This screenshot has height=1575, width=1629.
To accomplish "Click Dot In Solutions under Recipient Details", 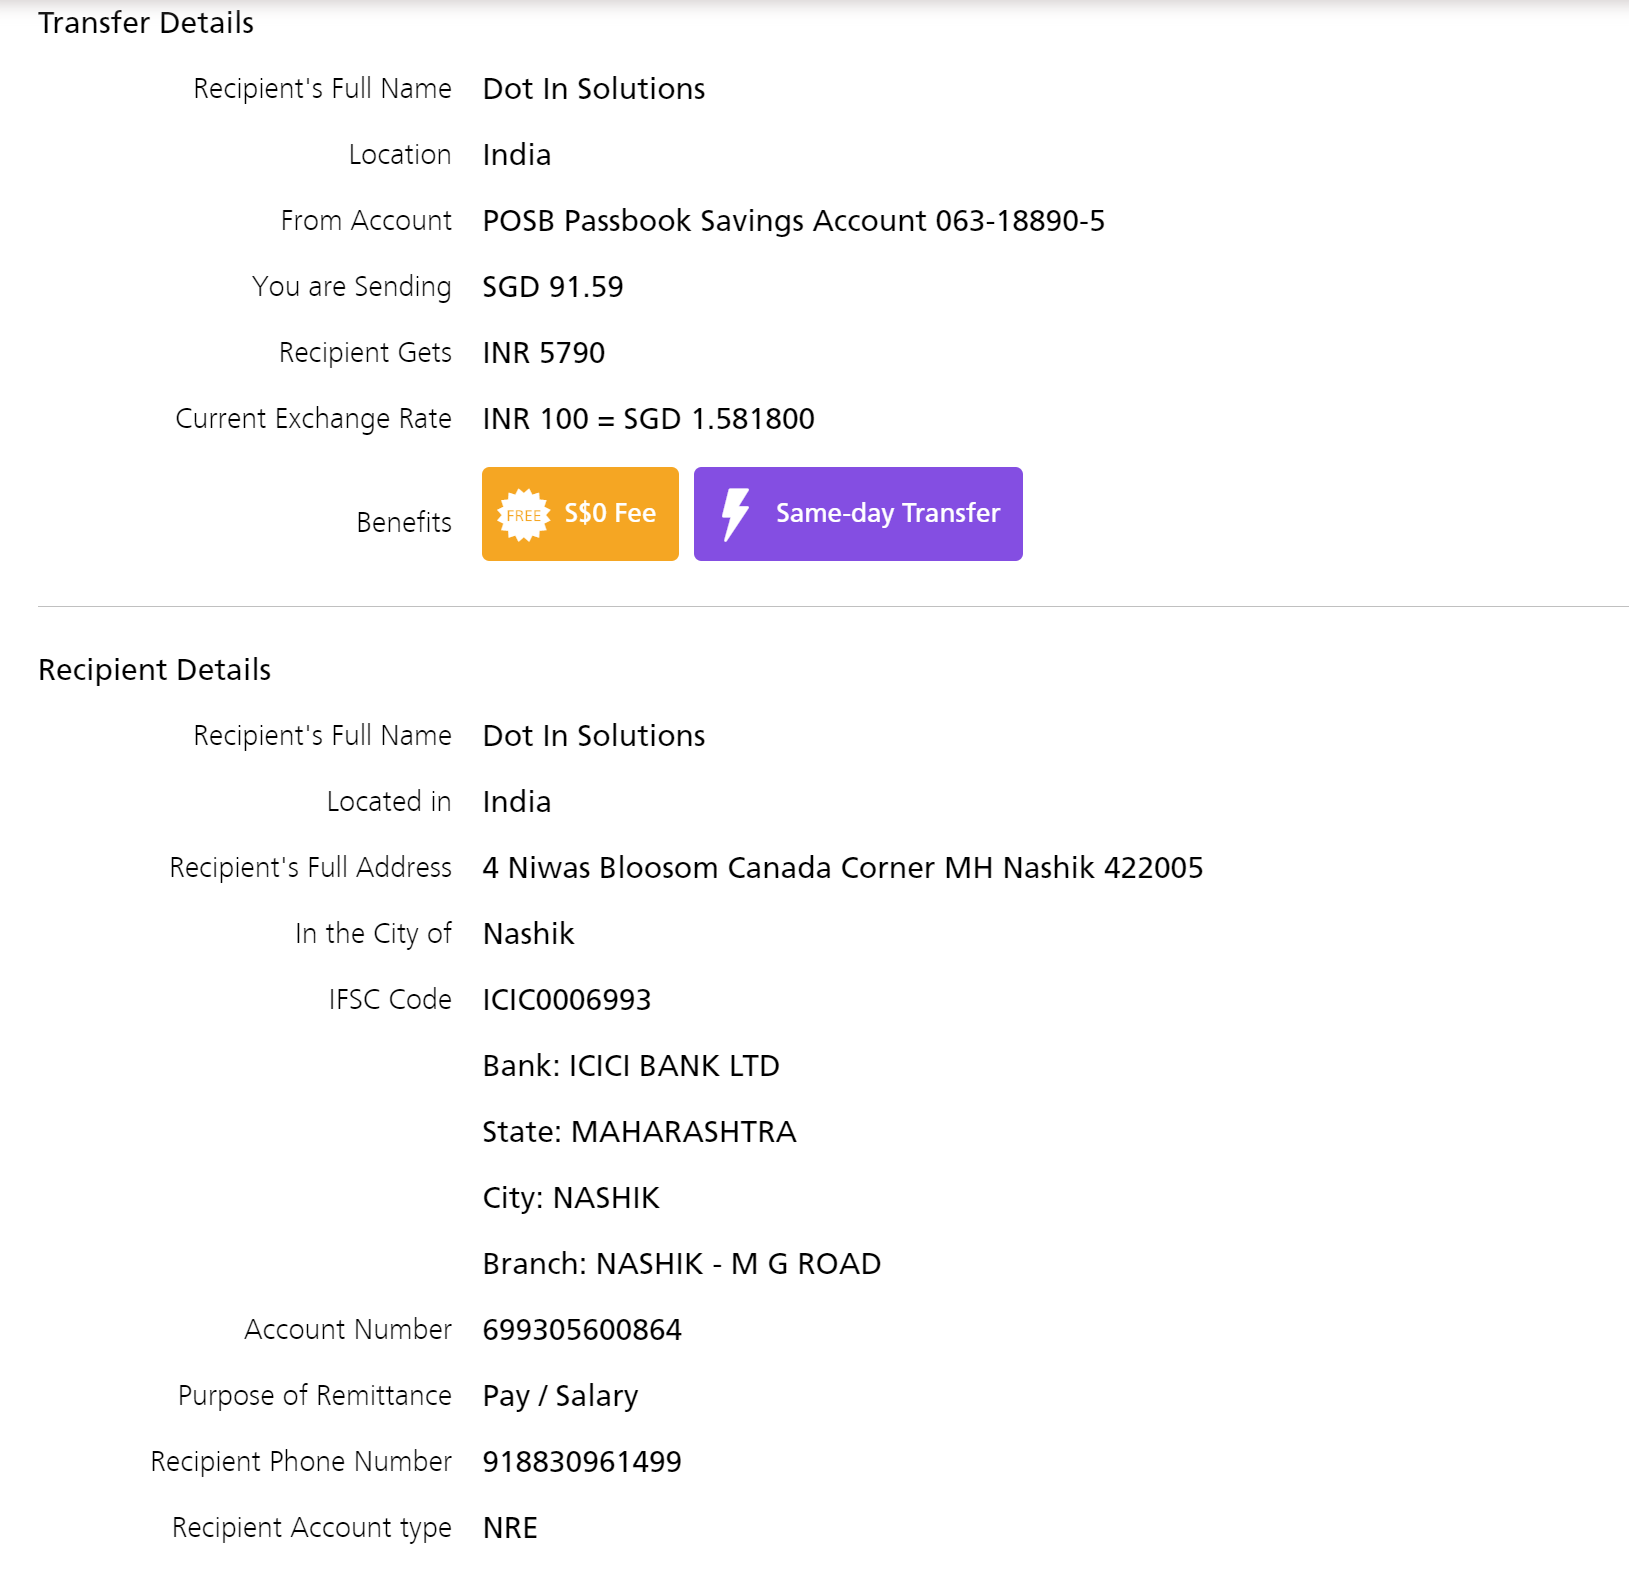I will click(x=593, y=735).
